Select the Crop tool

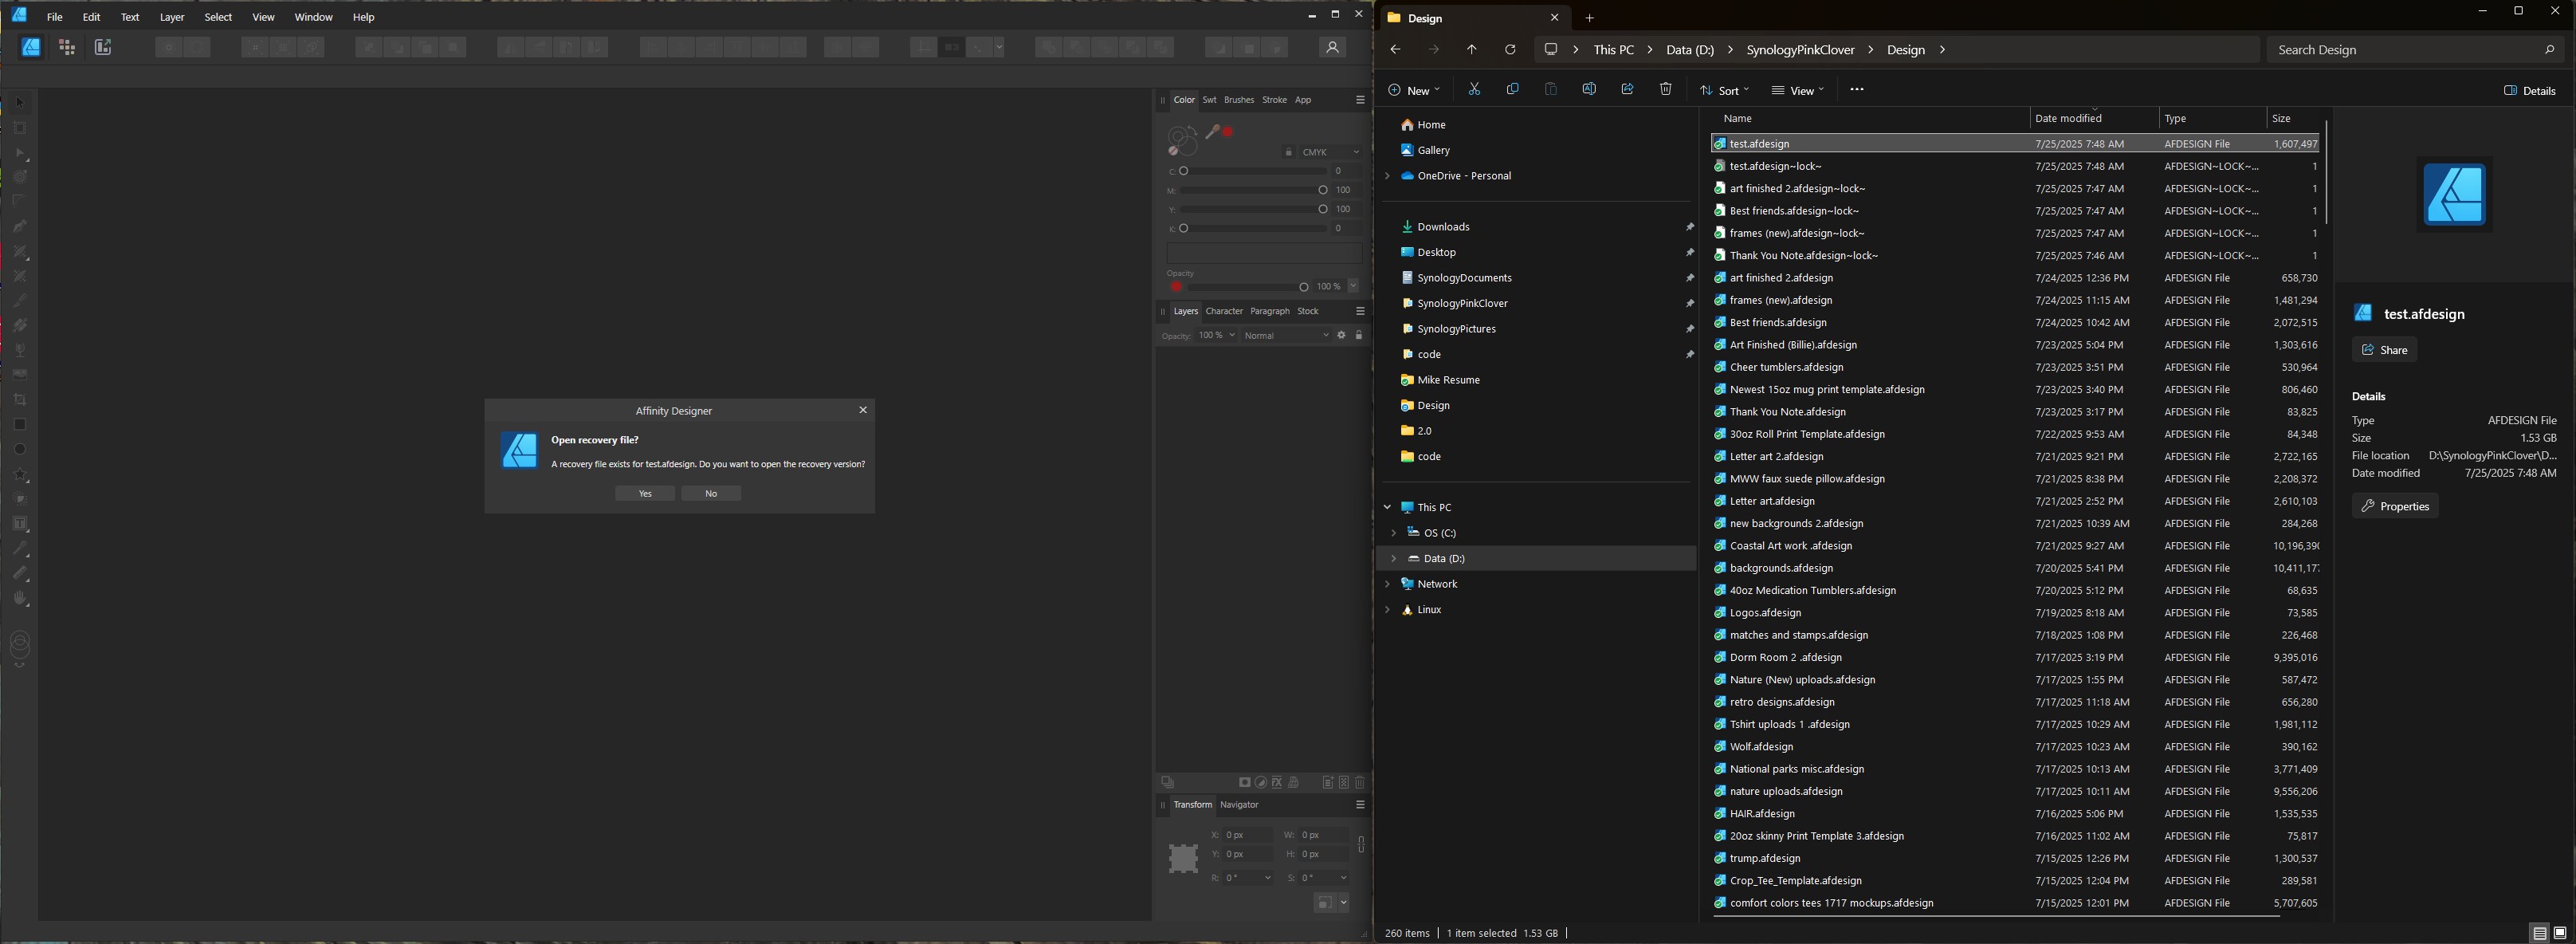(x=20, y=400)
